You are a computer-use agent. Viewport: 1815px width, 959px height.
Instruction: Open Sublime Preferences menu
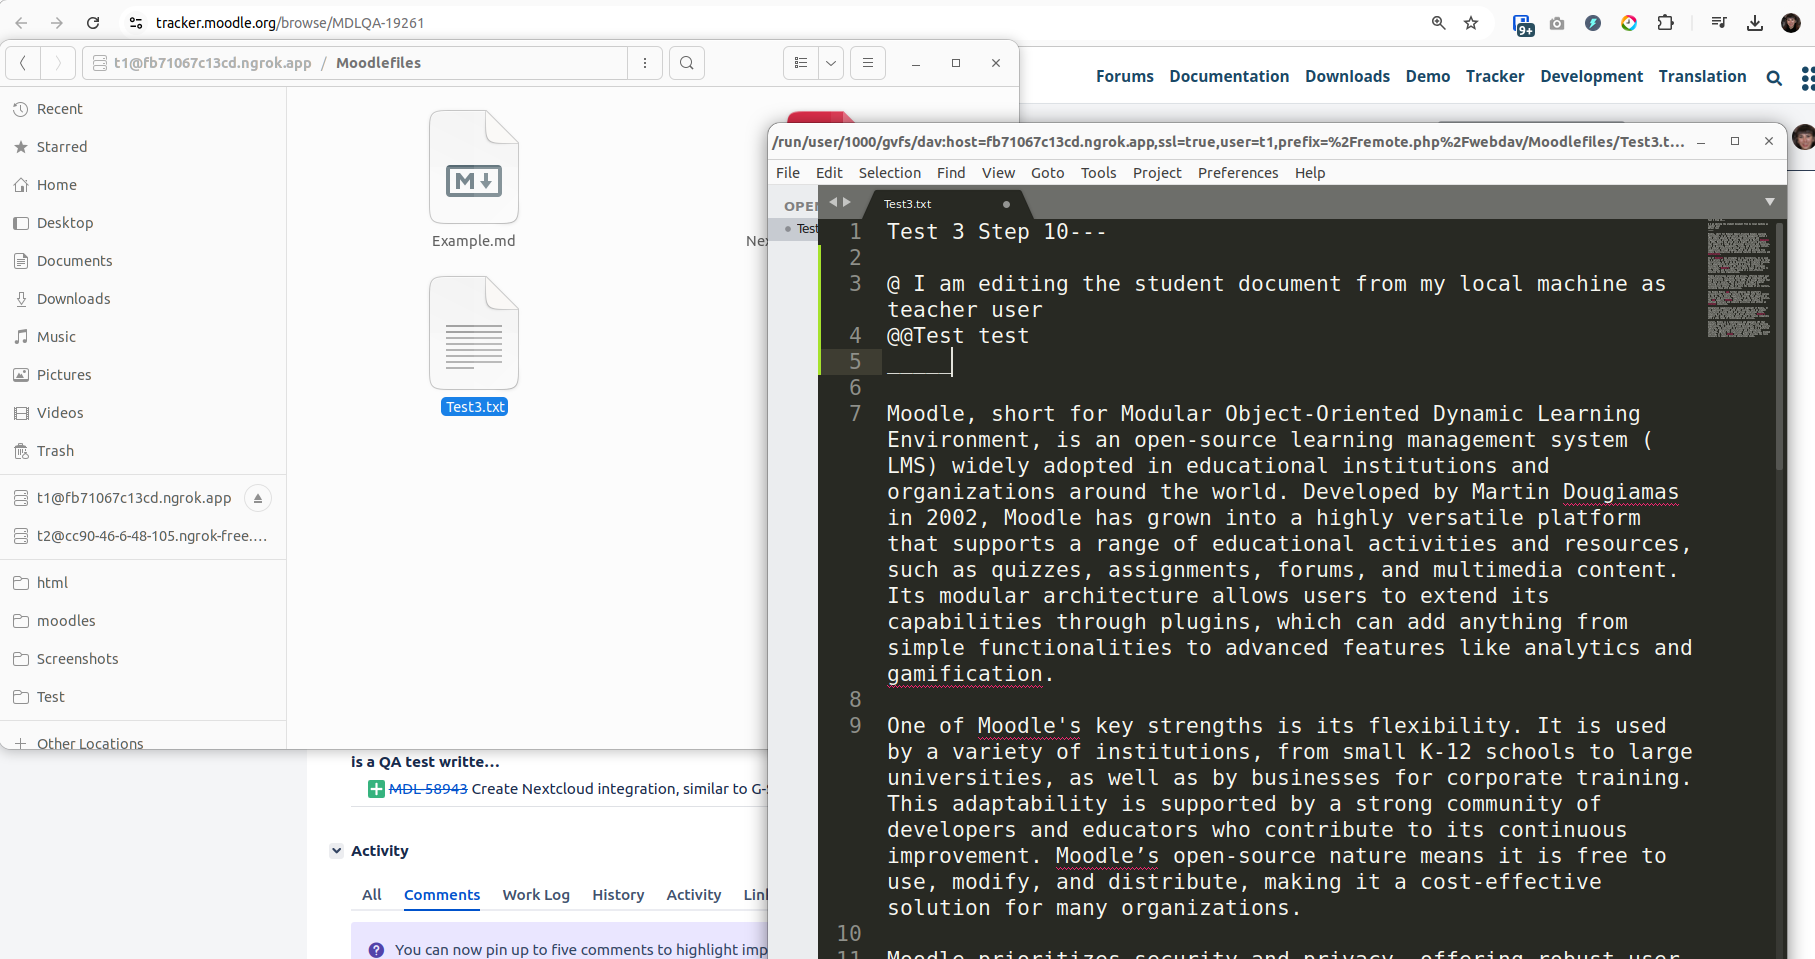(x=1238, y=173)
